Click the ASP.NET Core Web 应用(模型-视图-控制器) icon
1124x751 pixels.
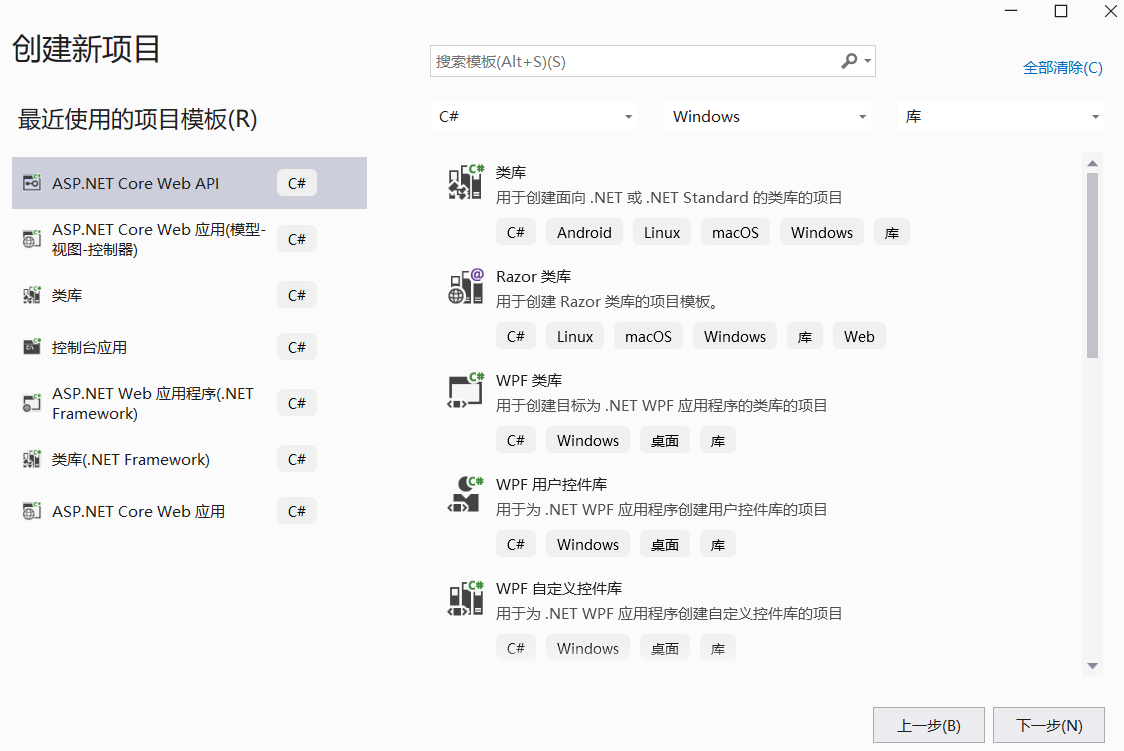pyautogui.click(x=32, y=239)
